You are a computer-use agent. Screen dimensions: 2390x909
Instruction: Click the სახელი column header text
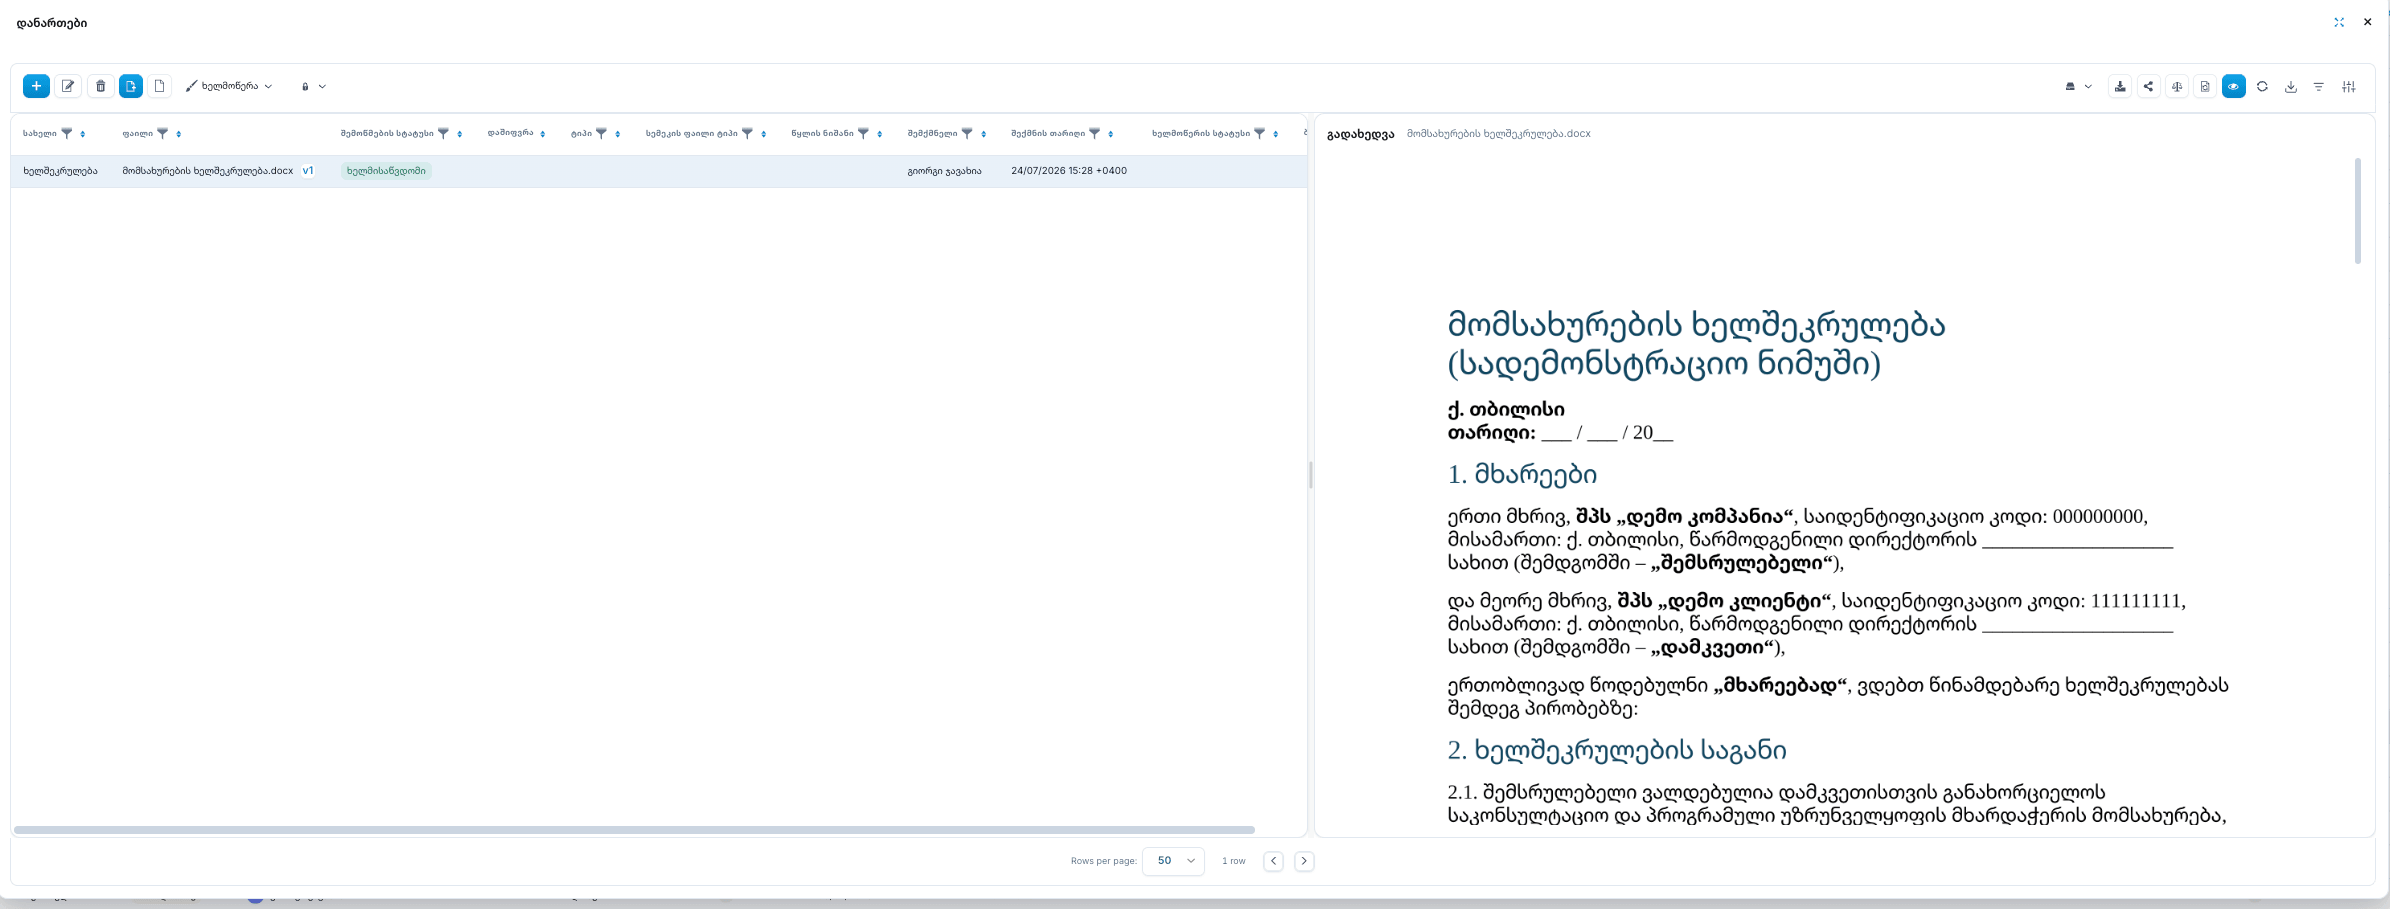[x=40, y=134]
